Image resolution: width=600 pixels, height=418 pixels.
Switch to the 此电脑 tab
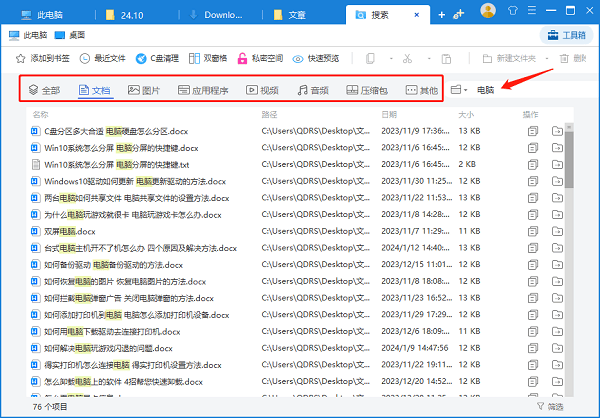click(x=42, y=15)
